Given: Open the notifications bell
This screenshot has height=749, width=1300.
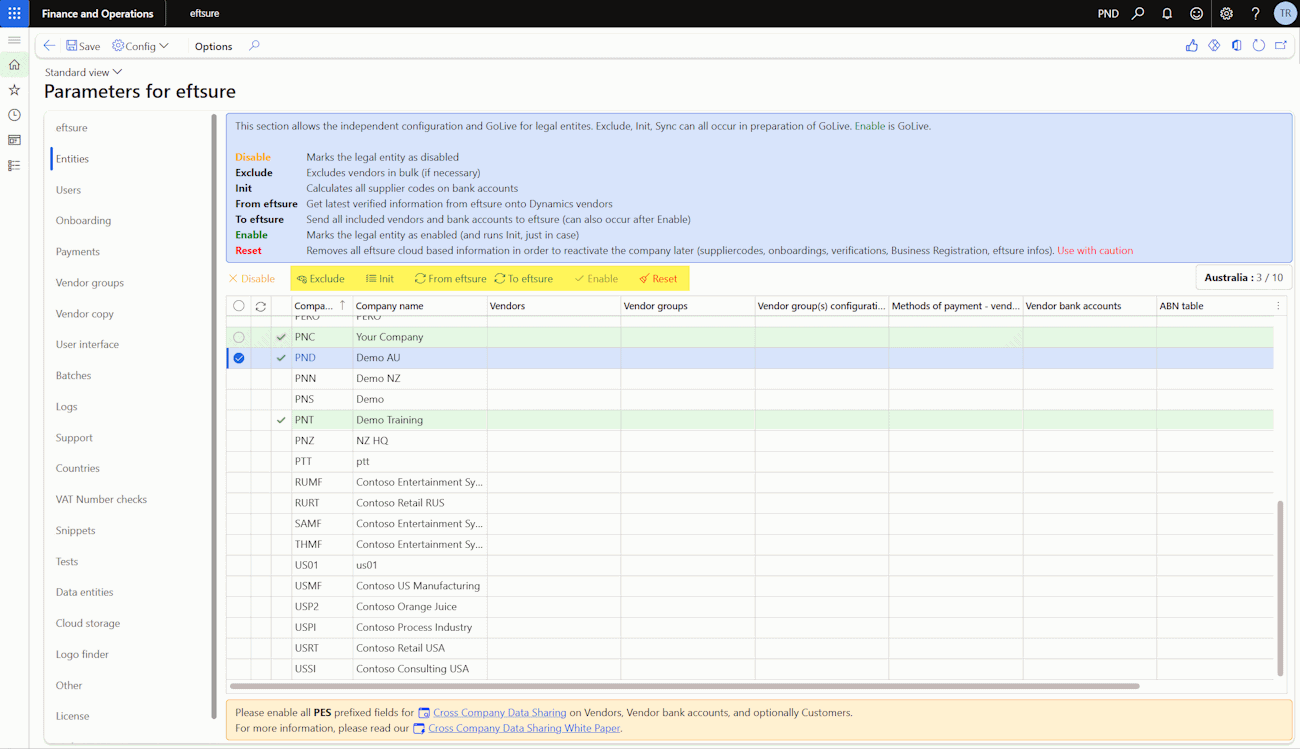Looking at the screenshot, I should 1167,14.
